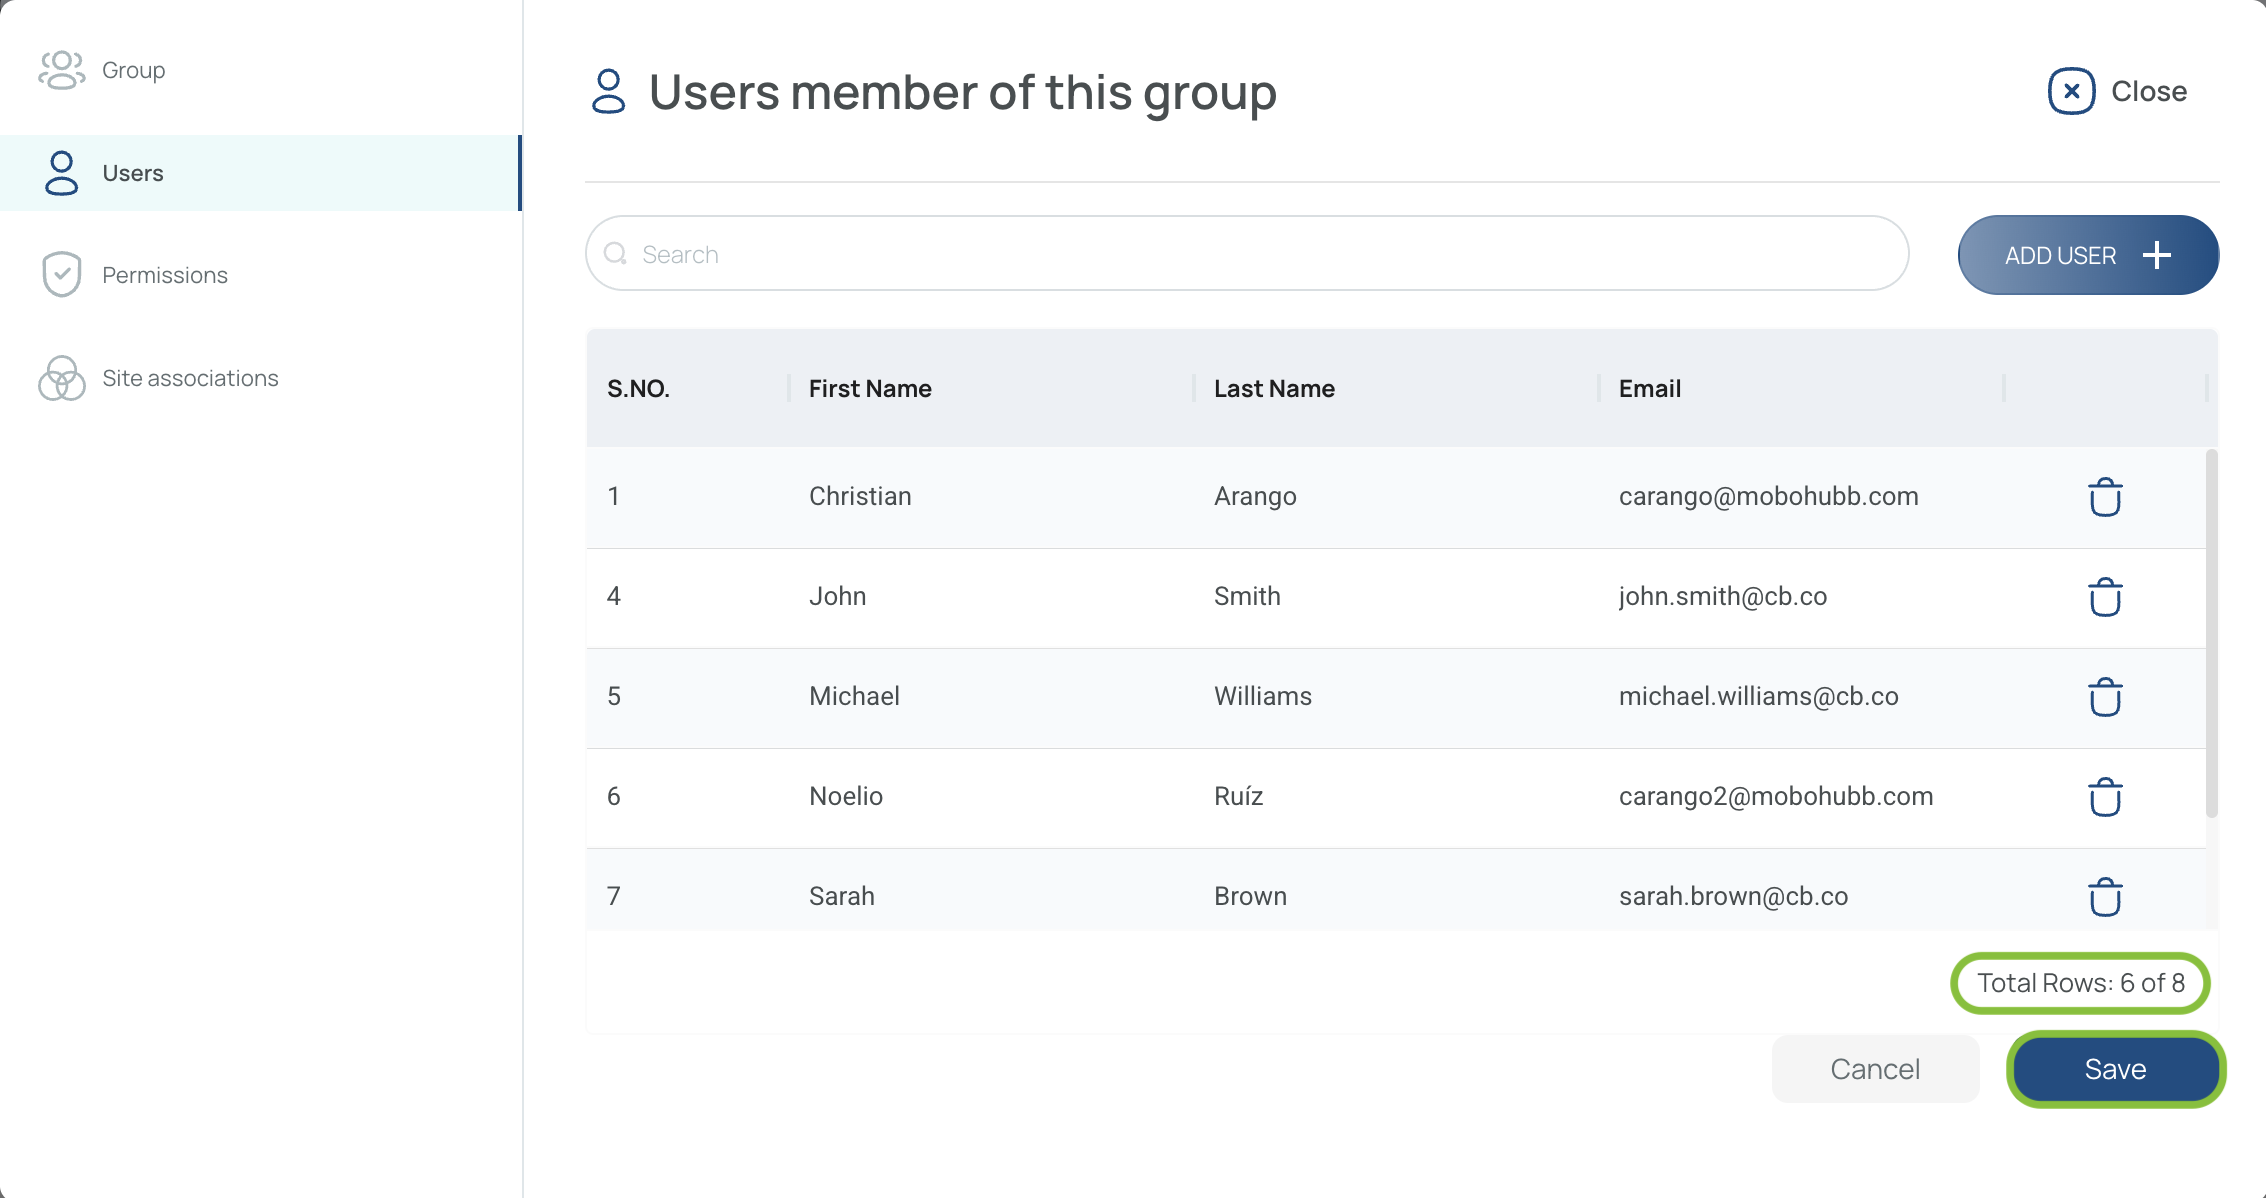Remove Sarah Brown using trash icon
Screen dimensions: 2266x1198
[x=2105, y=897]
